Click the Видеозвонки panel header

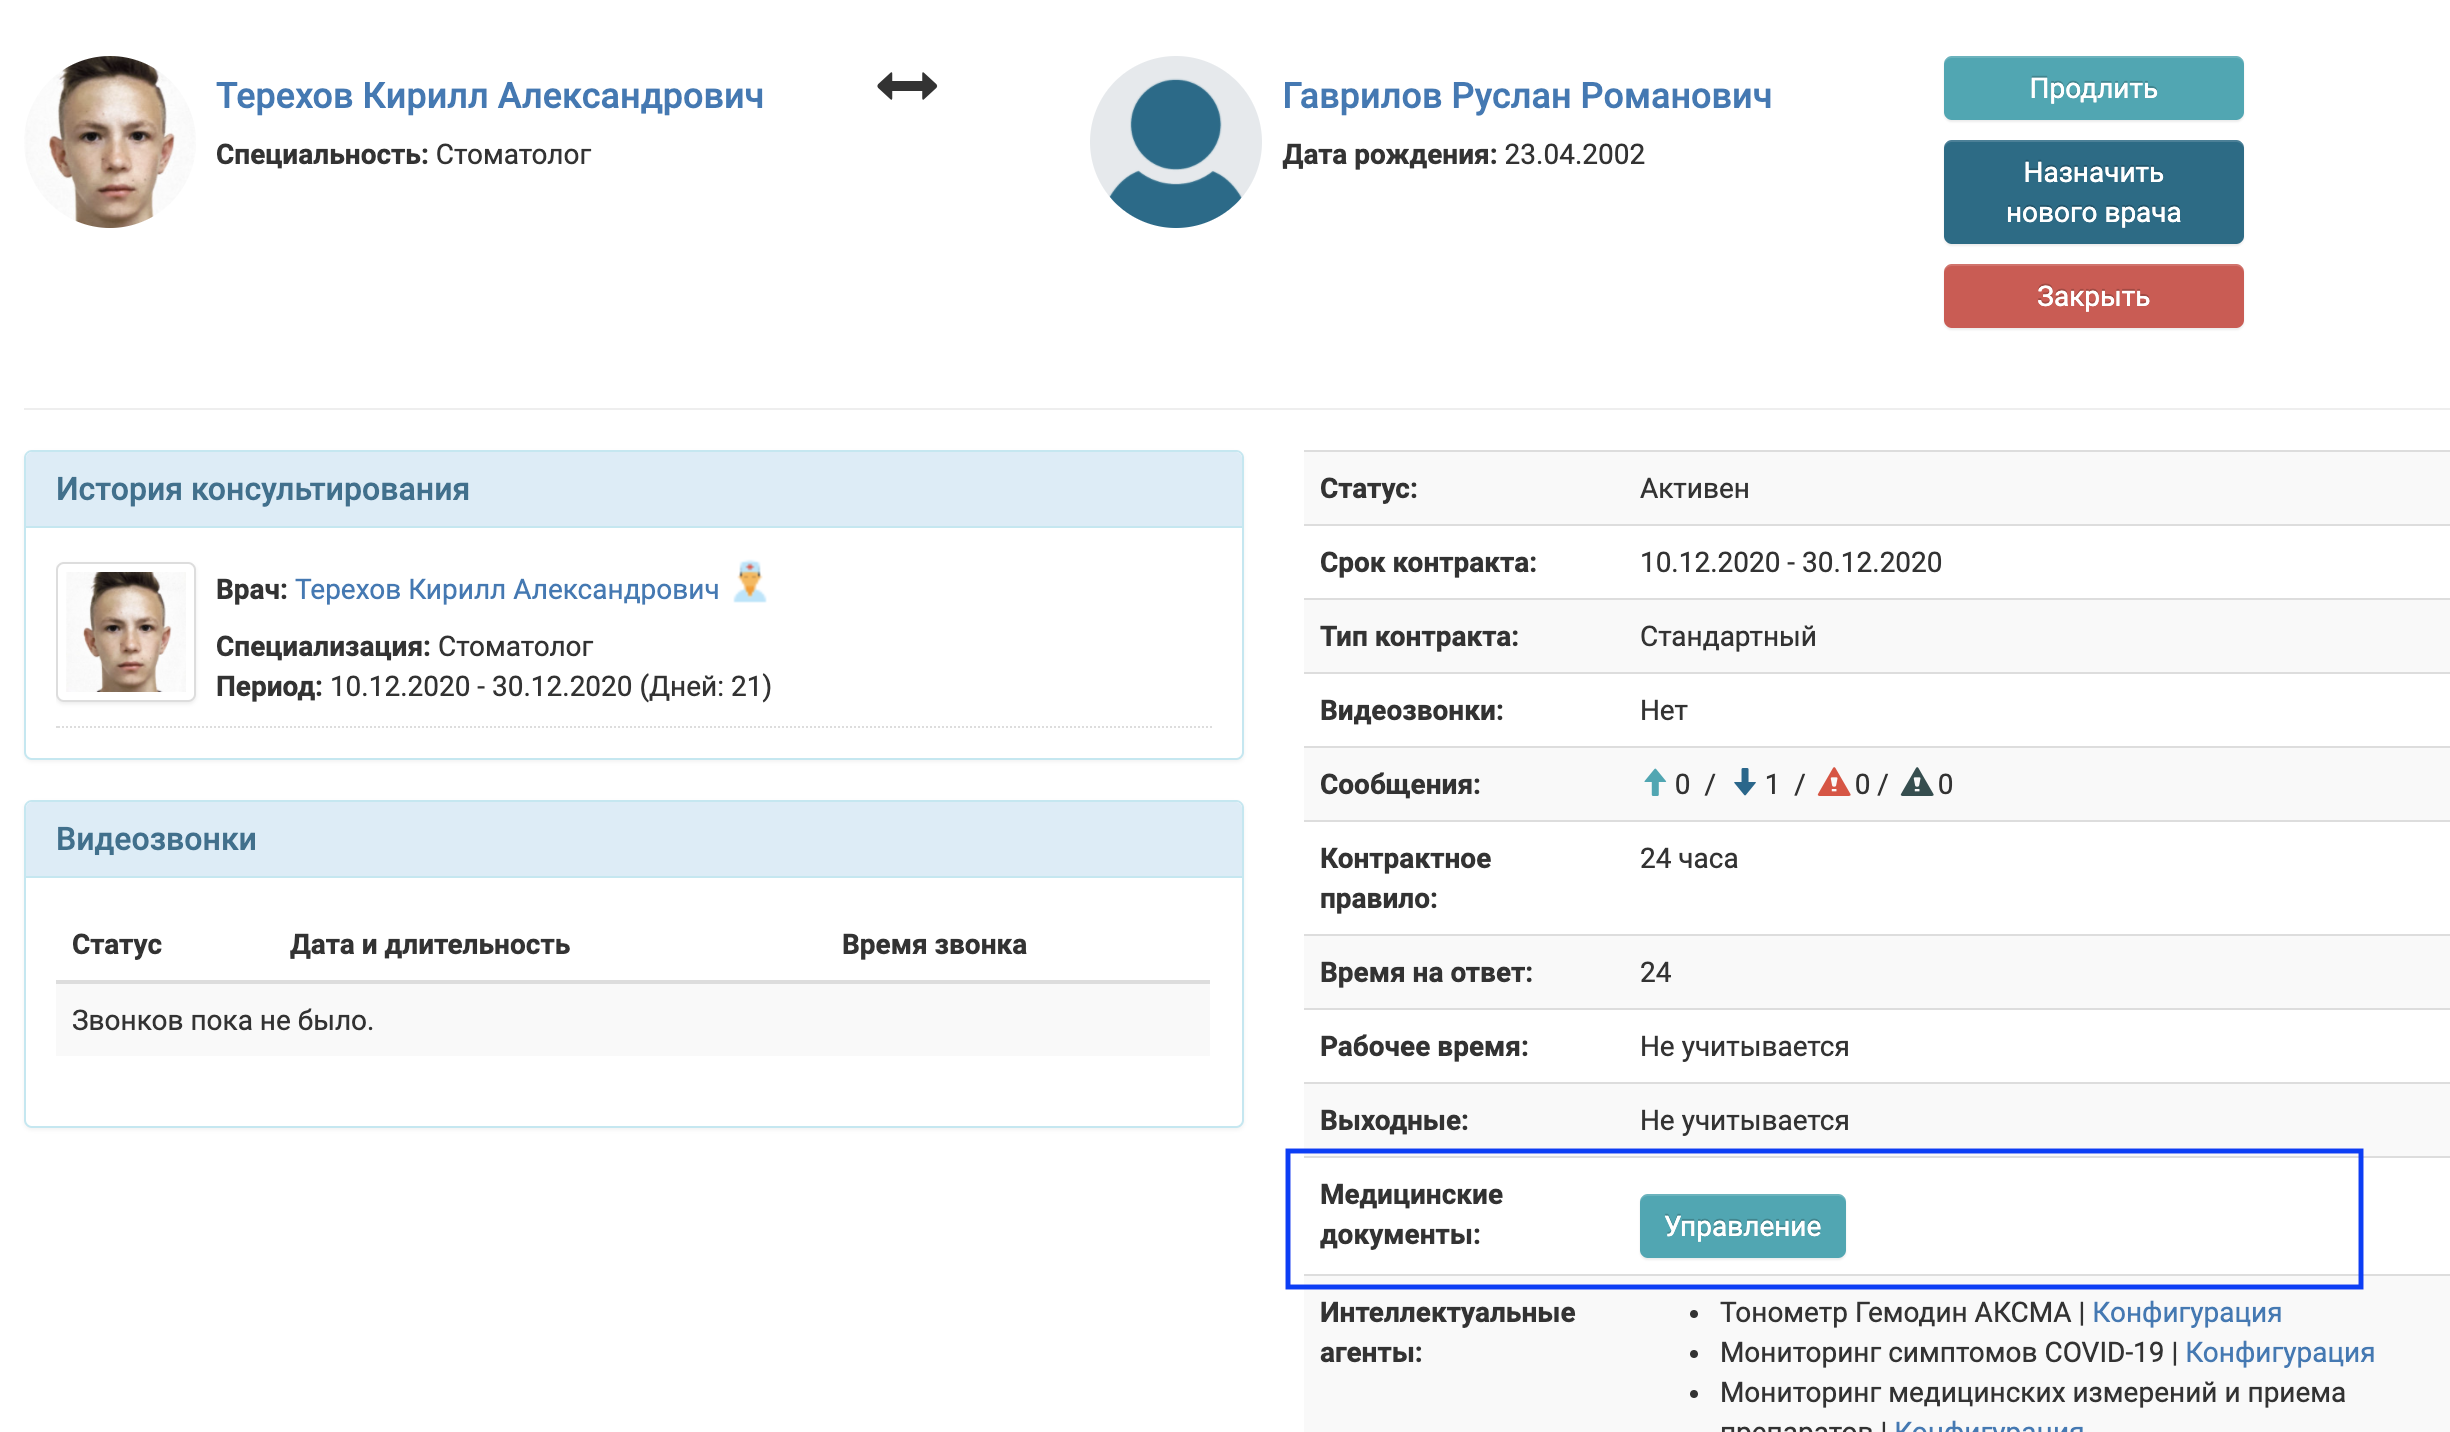(x=156, y=839)
